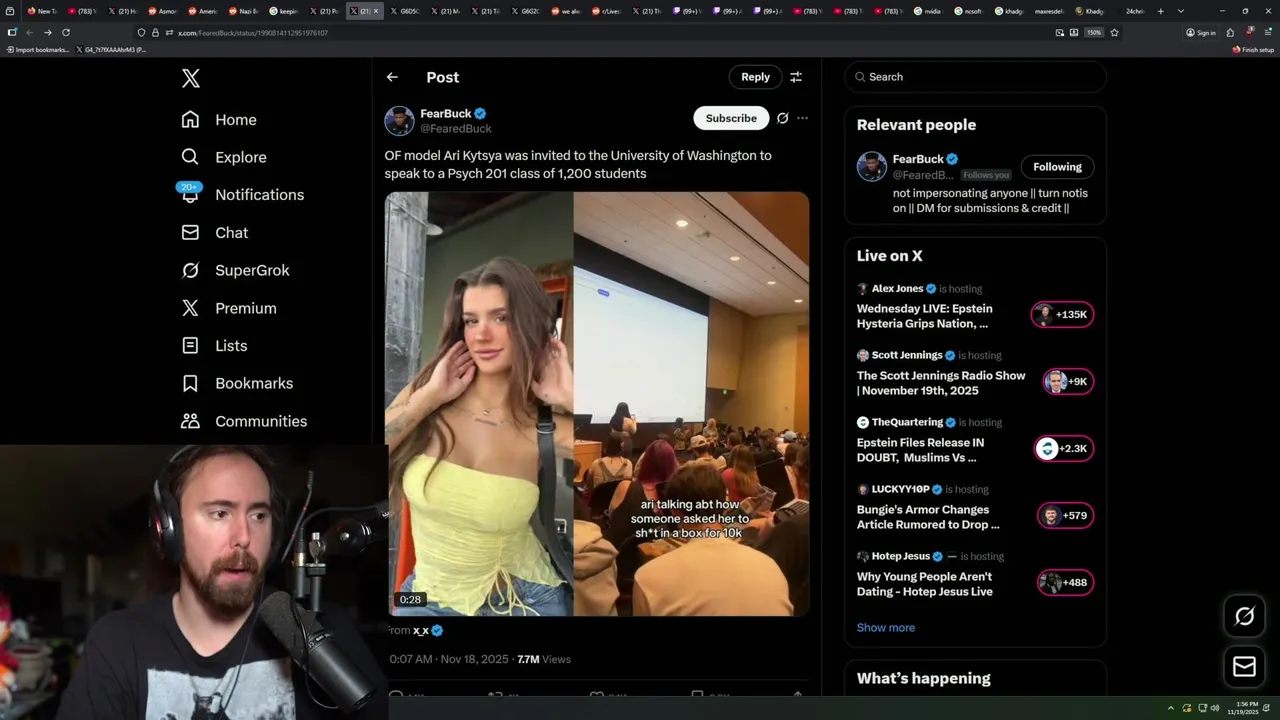
Task: Open Communities in the X sidebar
Action: [244, 421]
